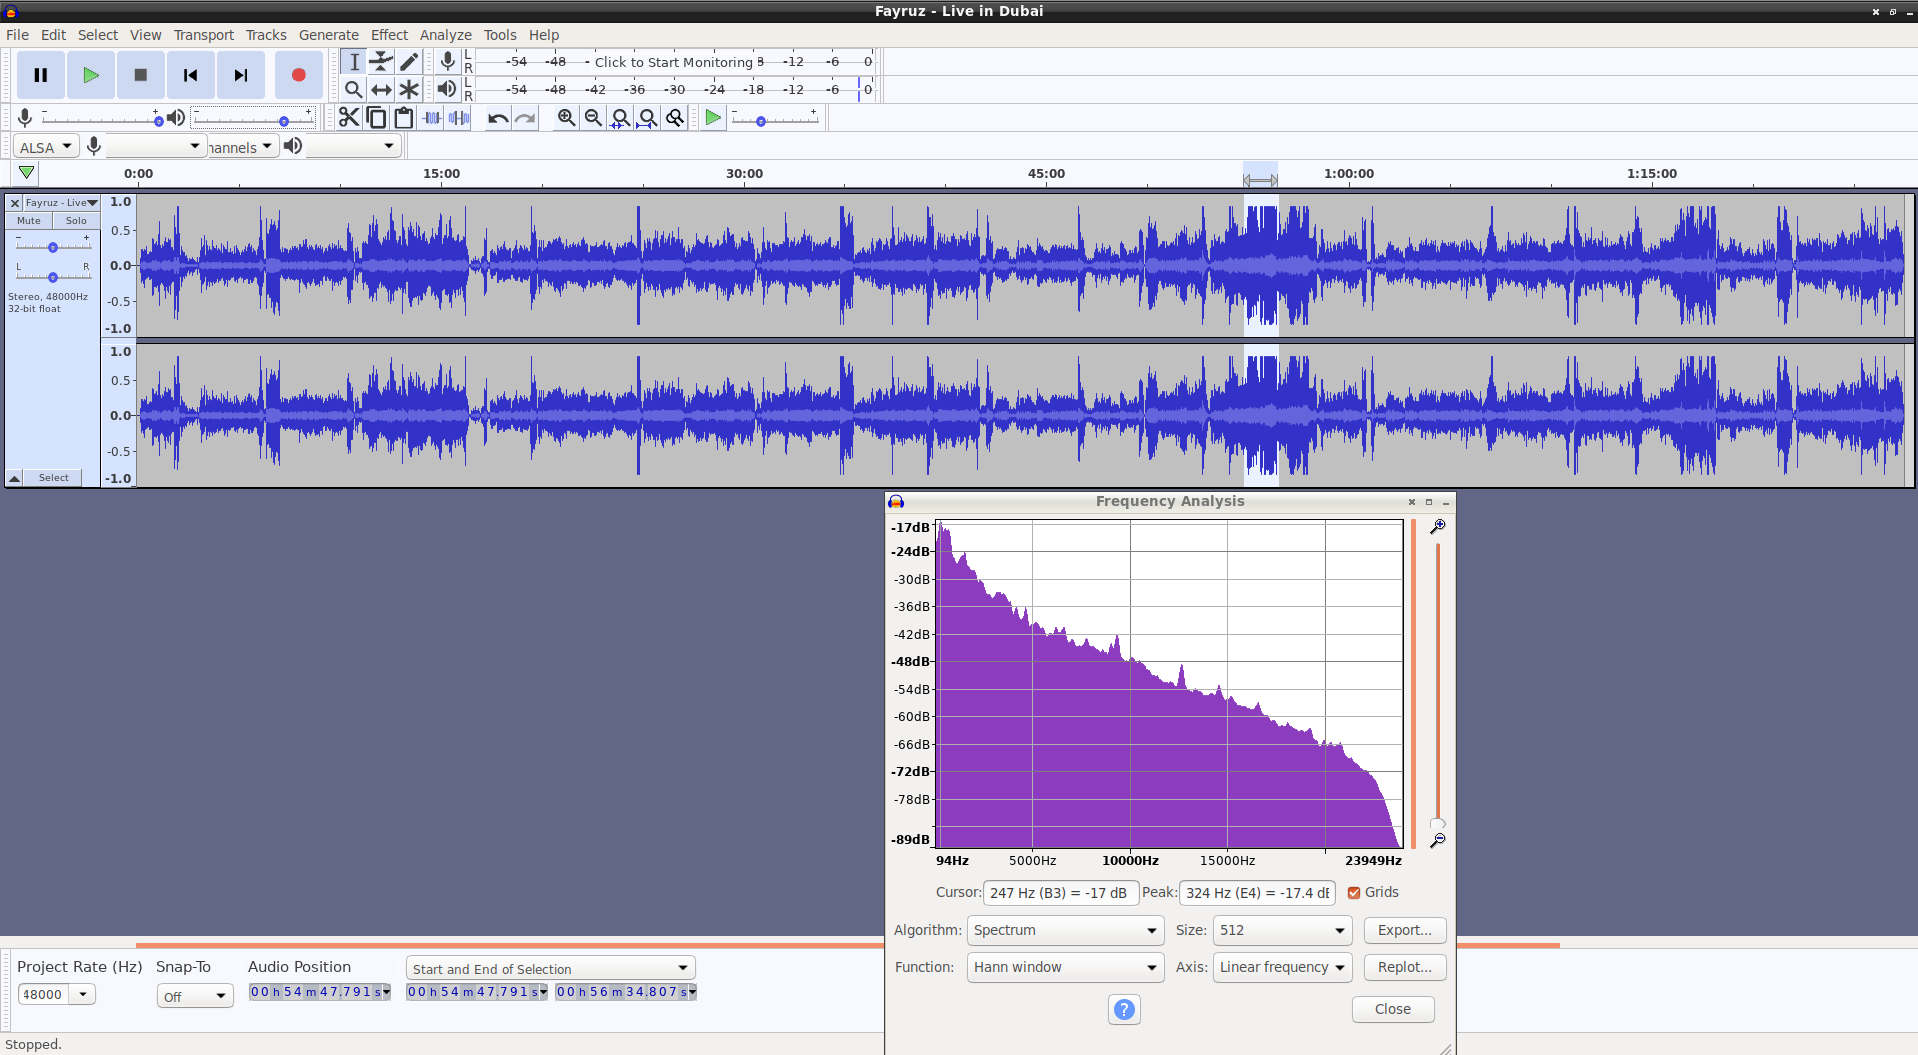
Task: Close the Frequency Analysis dialog via Close
Action: (x=1393, y=1009)
